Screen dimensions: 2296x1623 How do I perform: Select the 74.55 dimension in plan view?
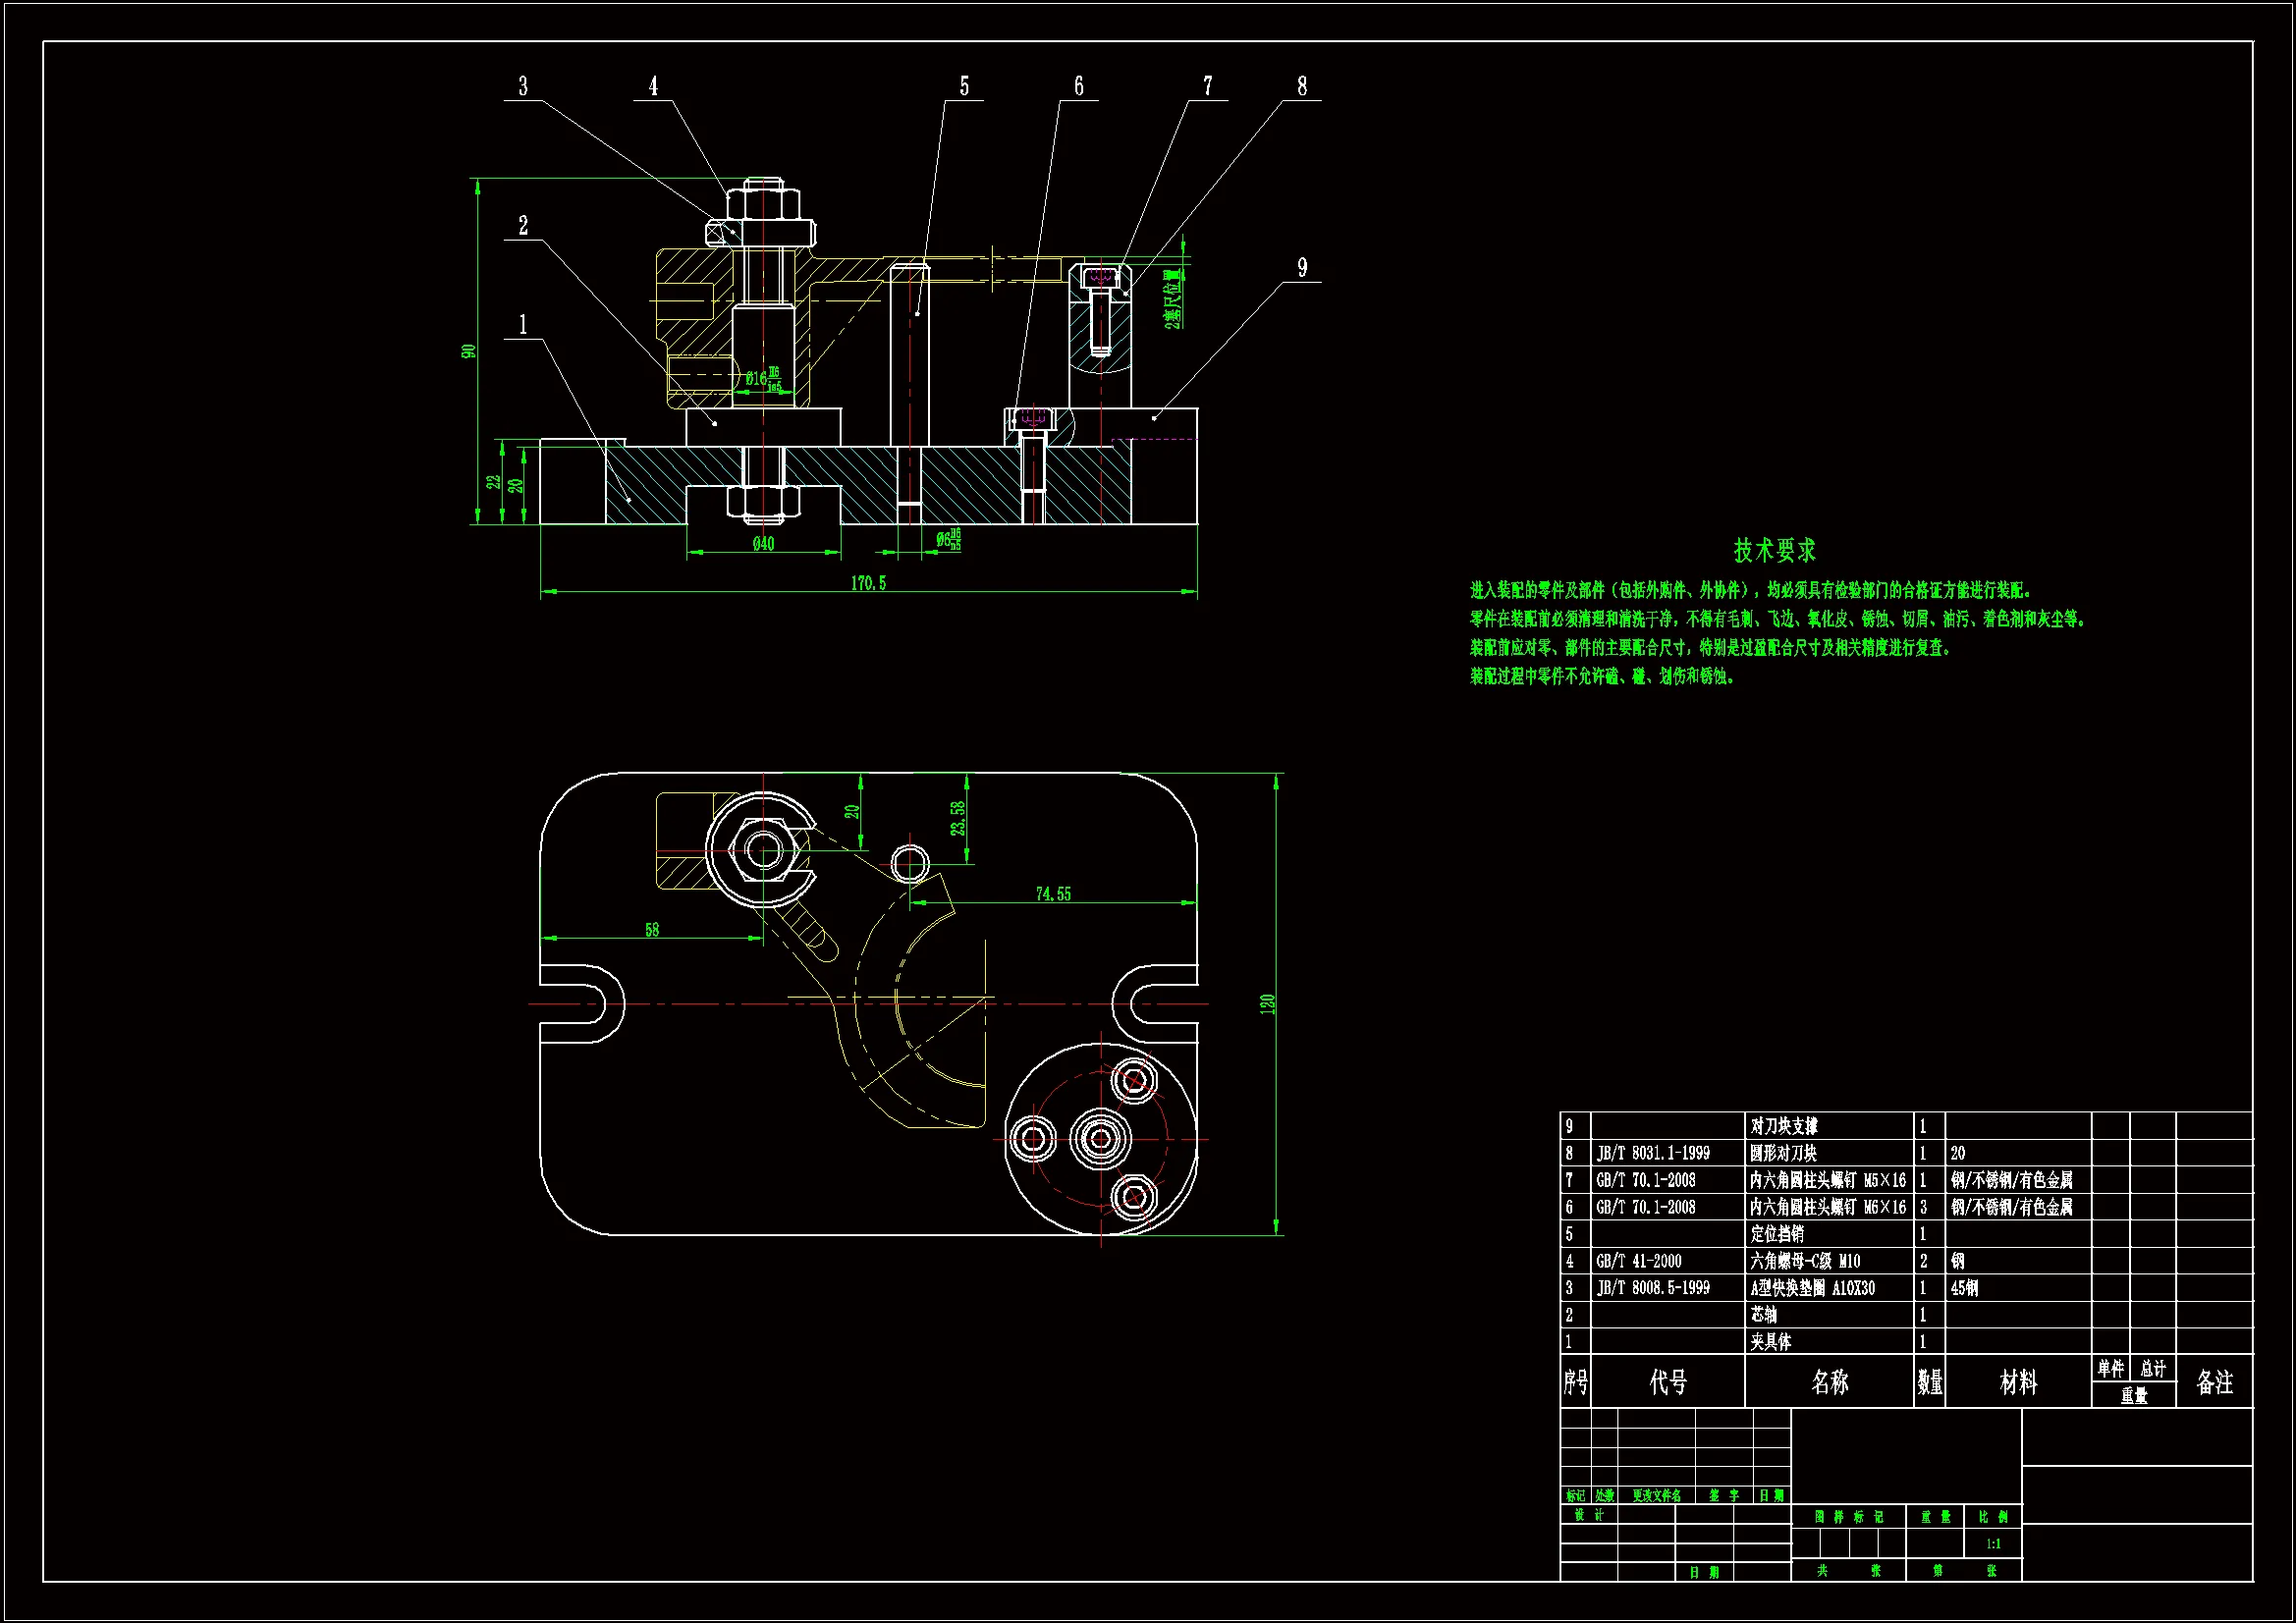1053,893
